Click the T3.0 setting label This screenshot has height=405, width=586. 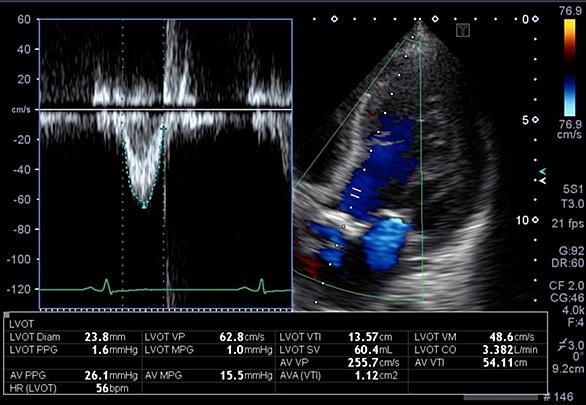click(573, 204)
